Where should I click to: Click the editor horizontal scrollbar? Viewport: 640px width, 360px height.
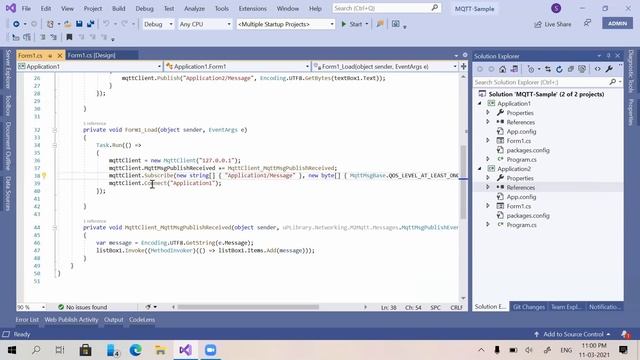248,307
